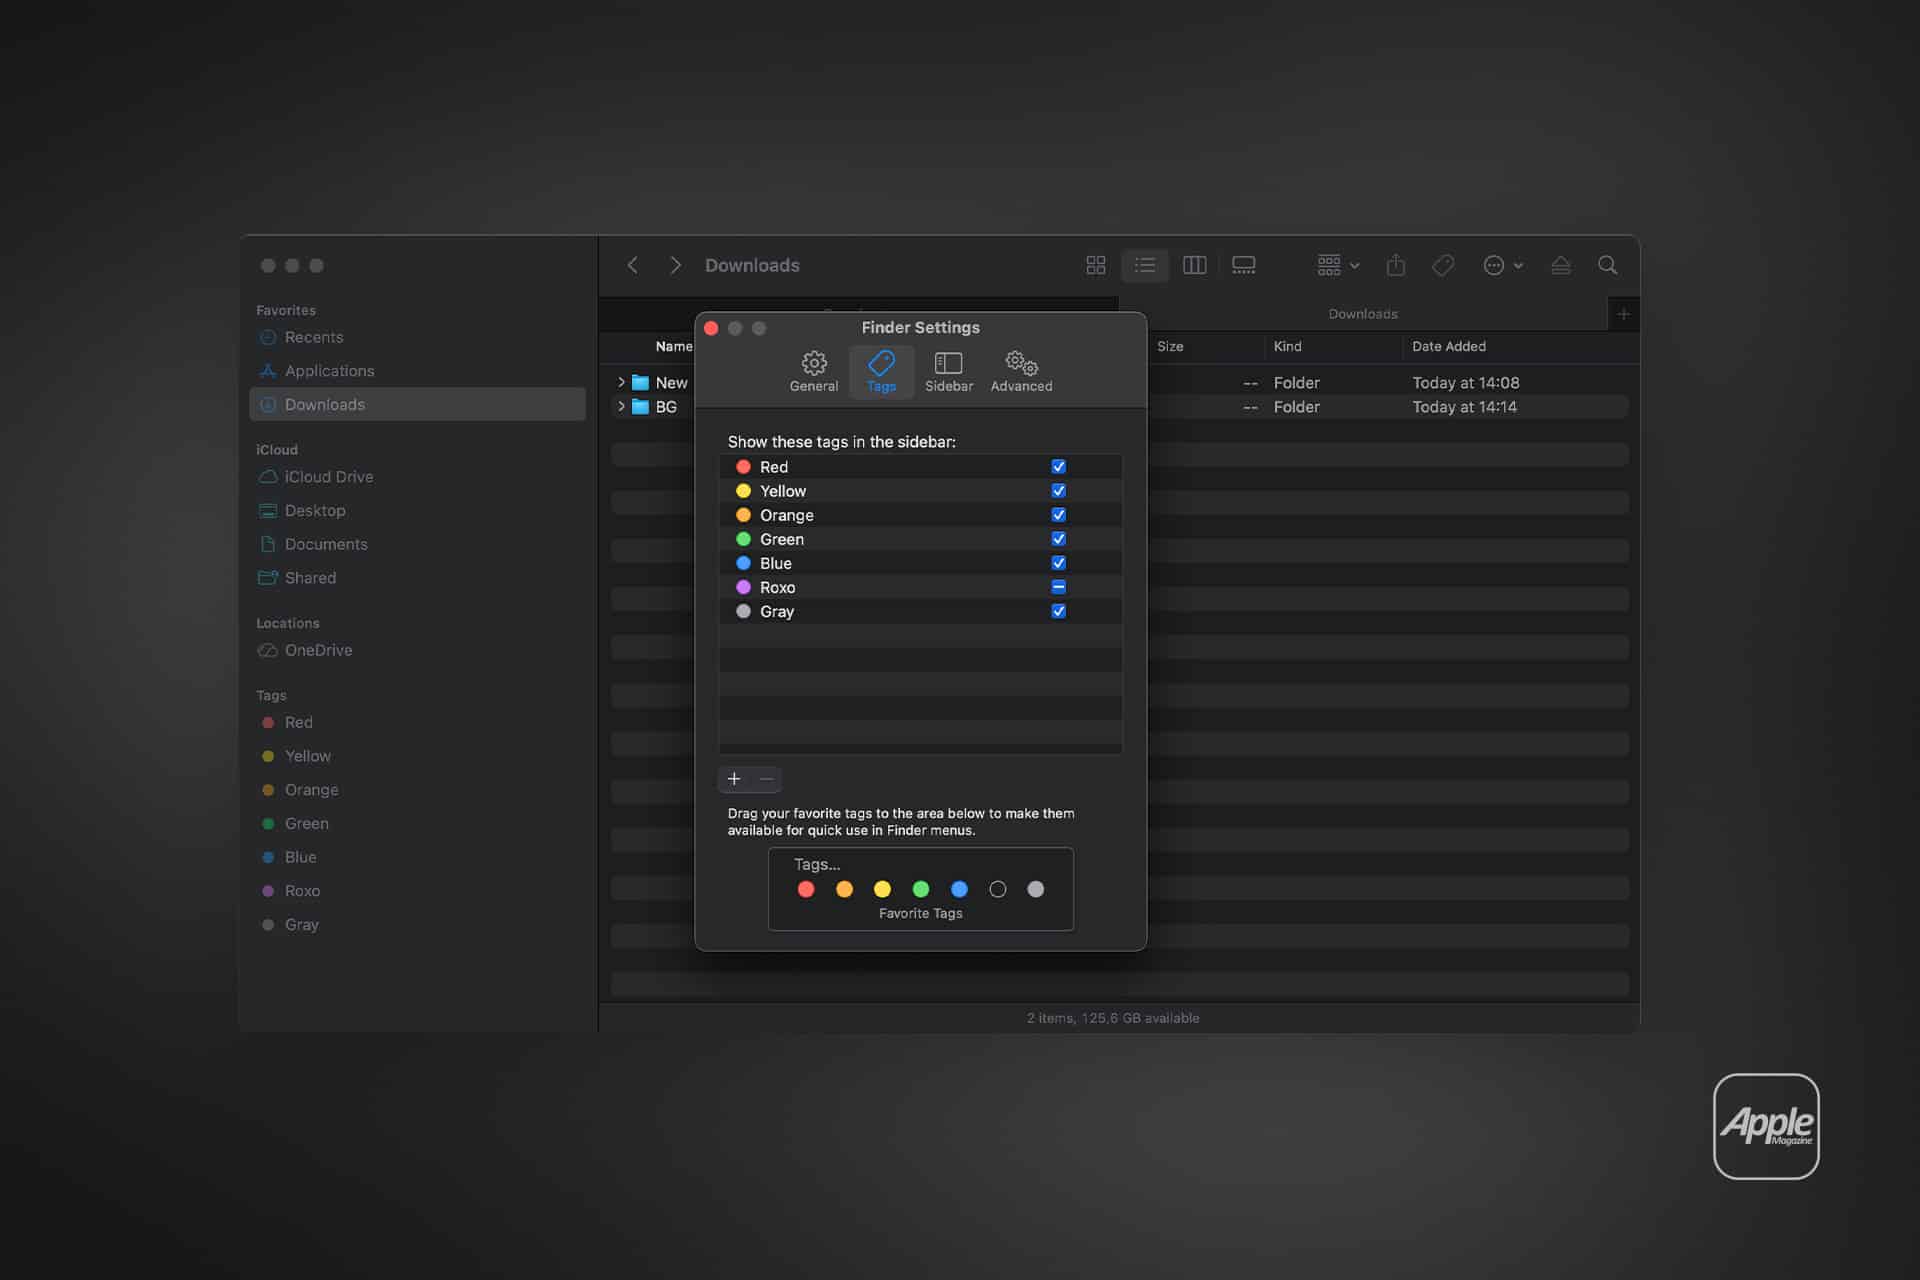This screenshot has height=1280, width=1920.
Task: Select the New folder in file list
Action: (671, 383)
